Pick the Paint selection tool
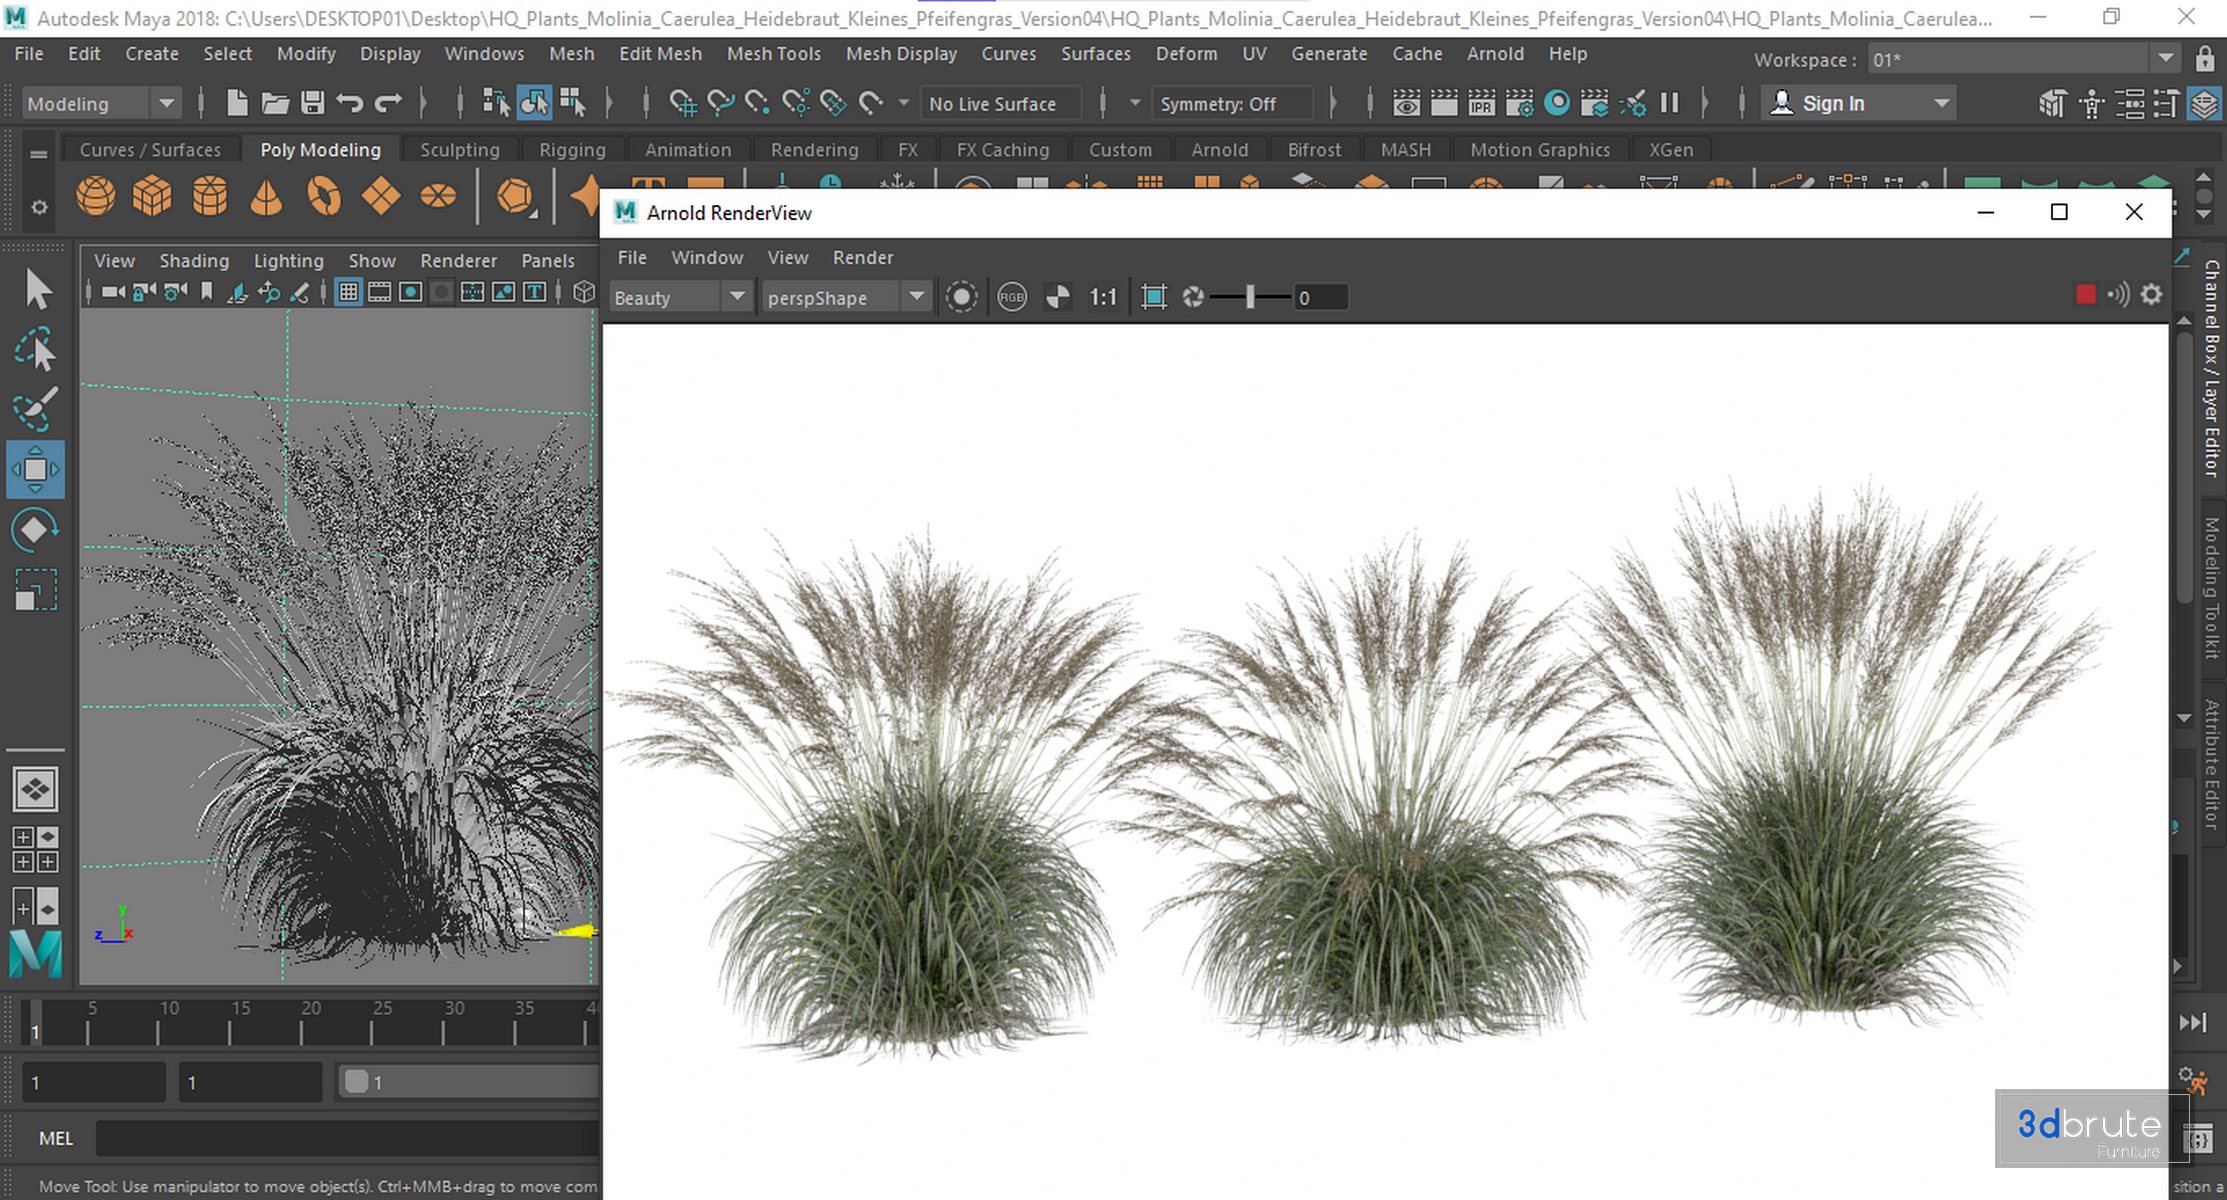Viewport: 2227px width, 1200px height. [x=35, y=409]
